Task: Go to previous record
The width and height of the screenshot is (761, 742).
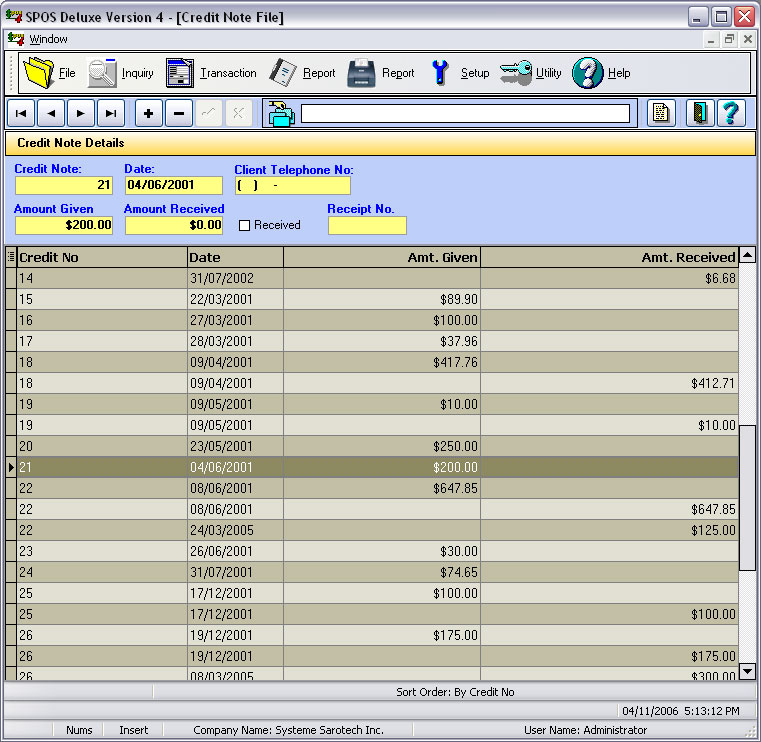Action: click(x=51, y=114)
